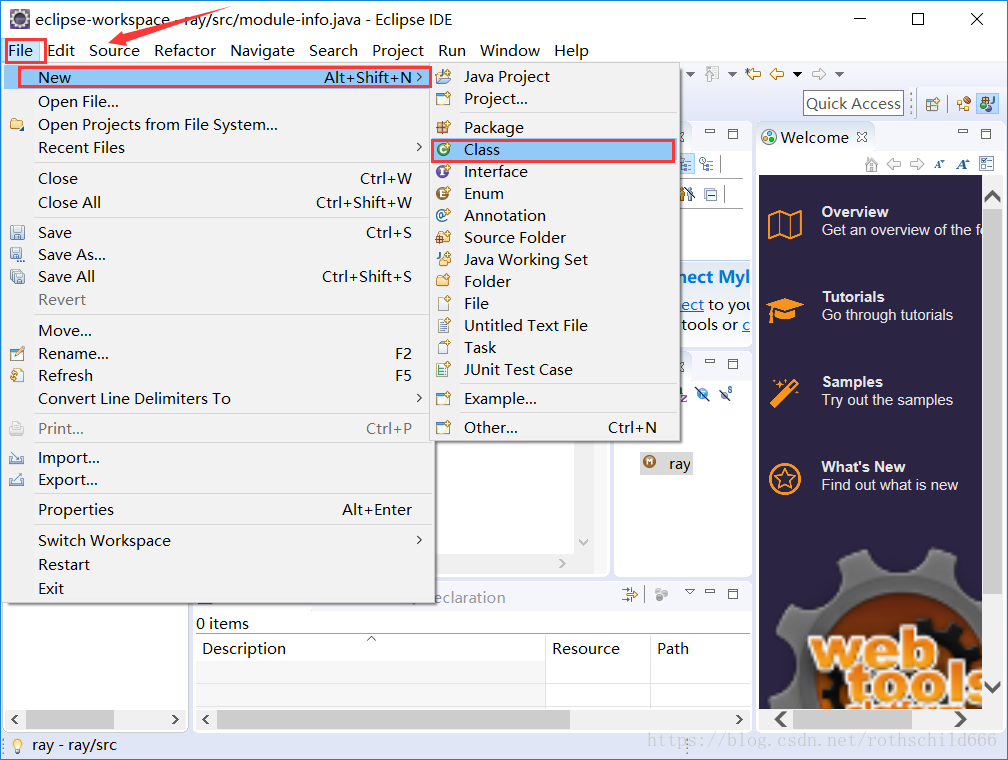Click Refresh in the File menu

tap(218, 375)
